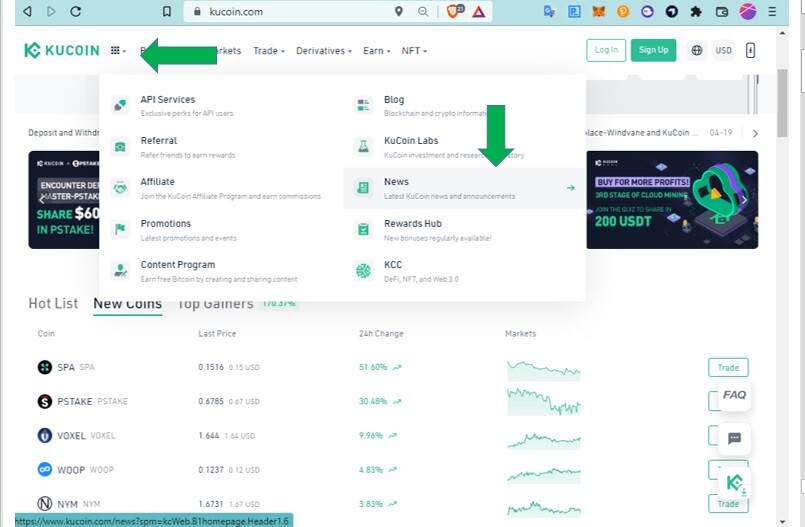Open Rewards Hub menu entry
Screen dimensions: 805x527
(x=464, y=230)
